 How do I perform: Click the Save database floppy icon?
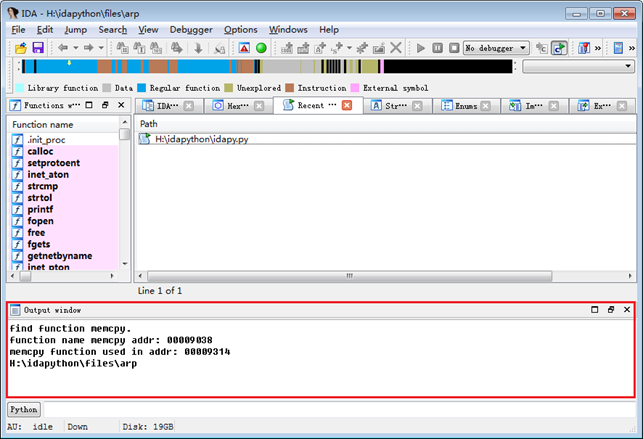point(37,48)
